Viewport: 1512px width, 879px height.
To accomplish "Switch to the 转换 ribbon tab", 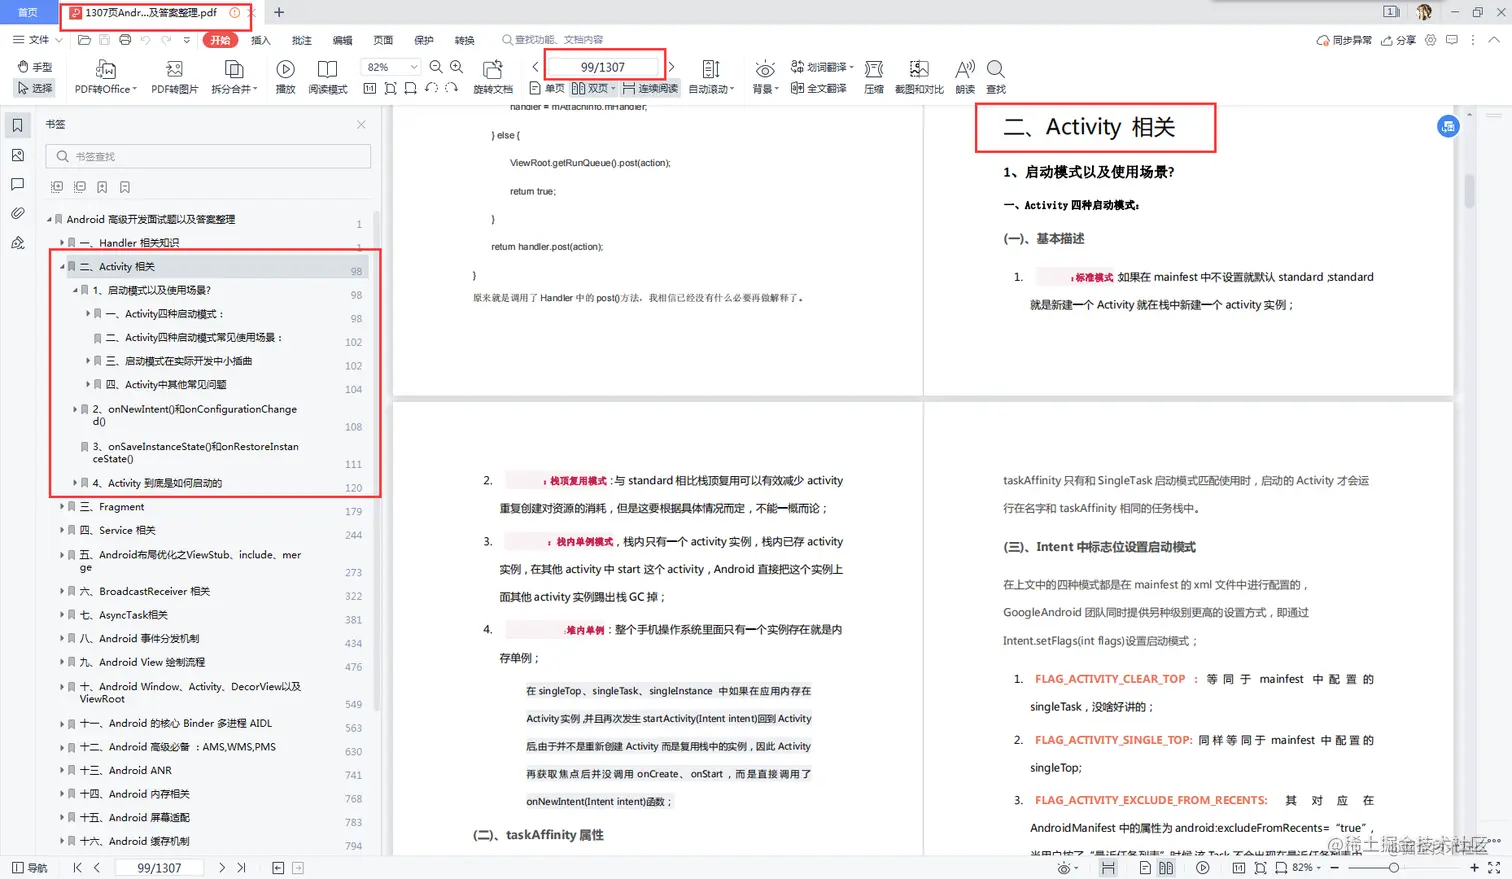I will click(465, 40).
